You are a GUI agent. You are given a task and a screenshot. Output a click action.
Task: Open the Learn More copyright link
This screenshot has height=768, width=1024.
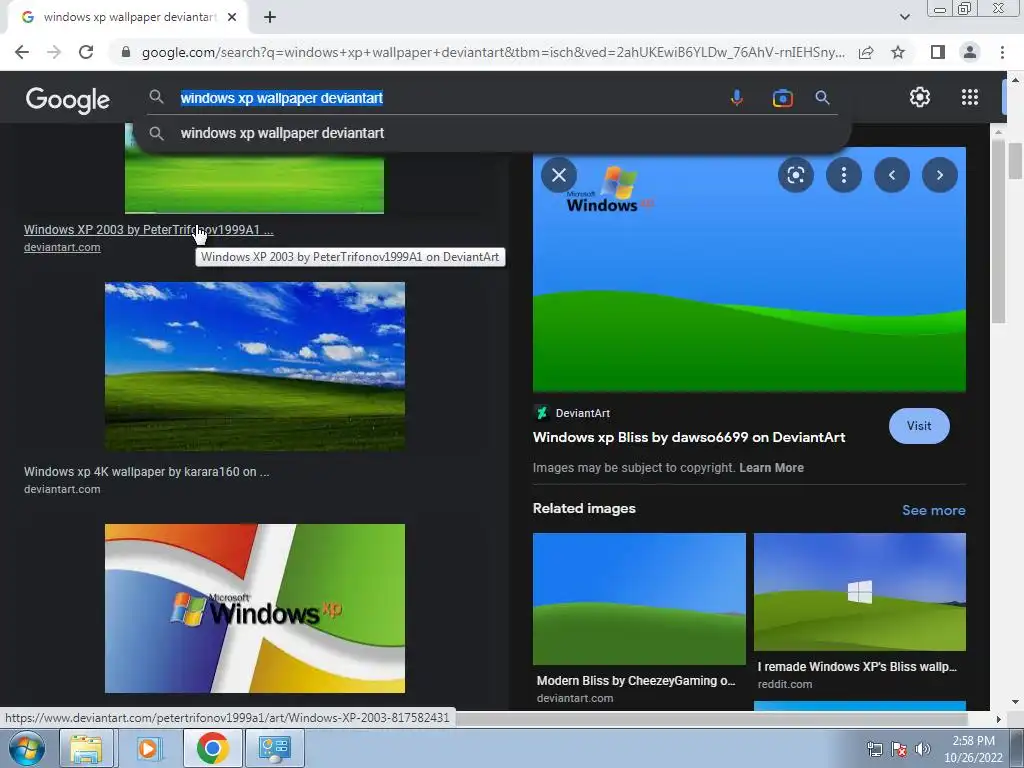pyautogui.click(x=771, y=468)
